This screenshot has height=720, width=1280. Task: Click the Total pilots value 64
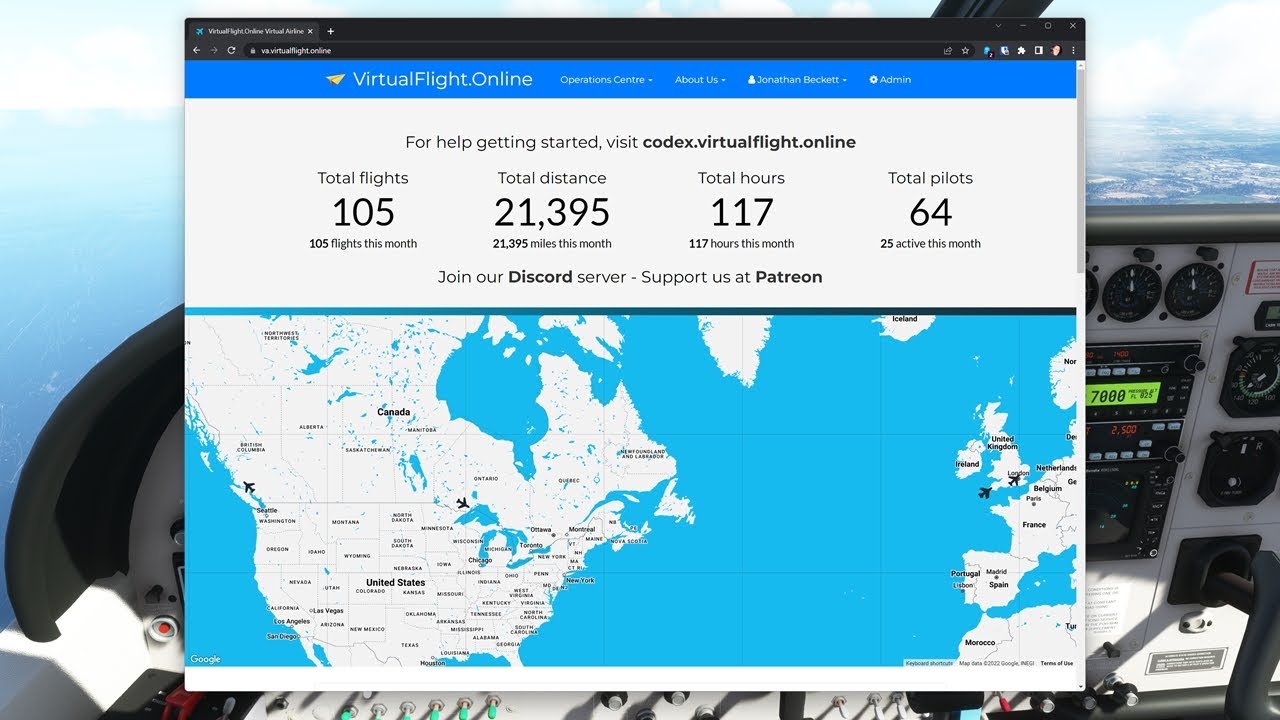tap(930, 213)
